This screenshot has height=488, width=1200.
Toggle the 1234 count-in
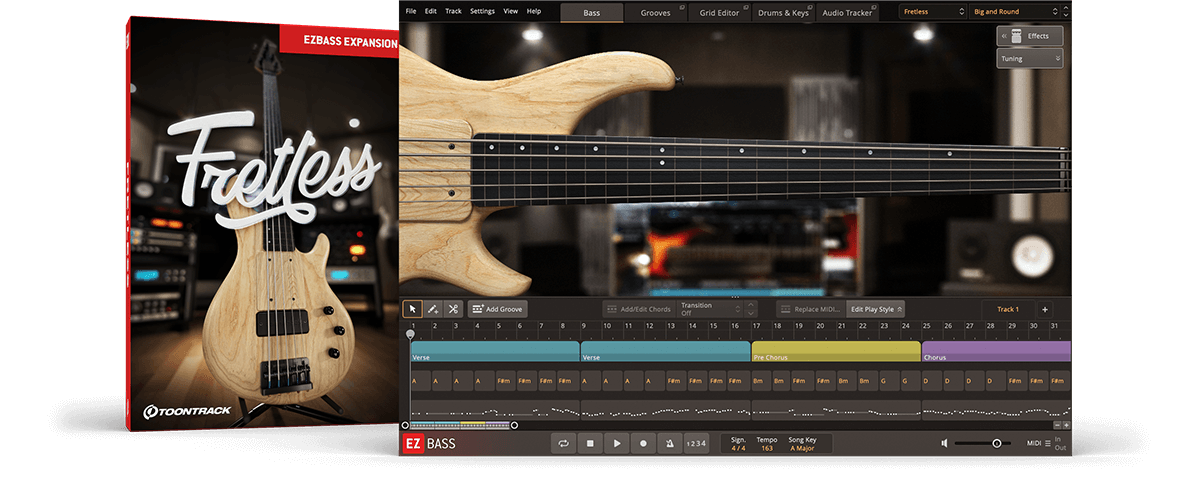[696, 443]
